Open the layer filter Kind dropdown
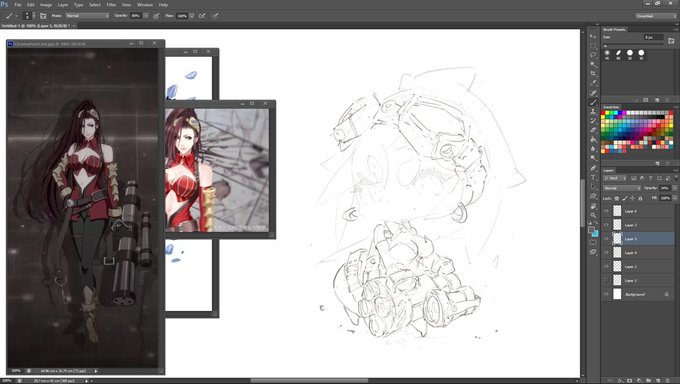 point(615,178)
